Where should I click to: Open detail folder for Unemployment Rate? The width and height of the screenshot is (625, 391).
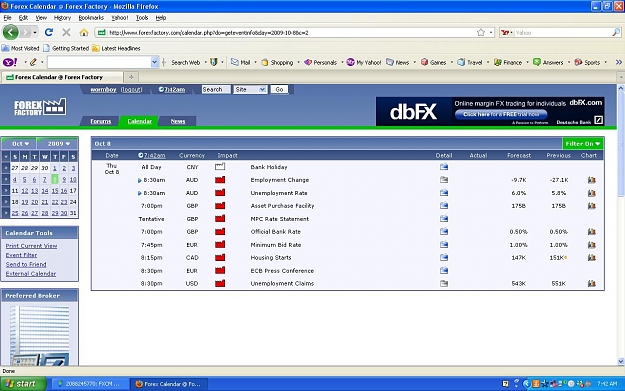click(x=444, y=193)
